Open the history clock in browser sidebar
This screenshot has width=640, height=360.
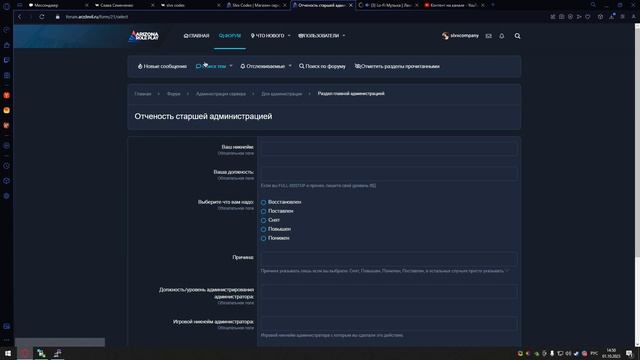7,166
